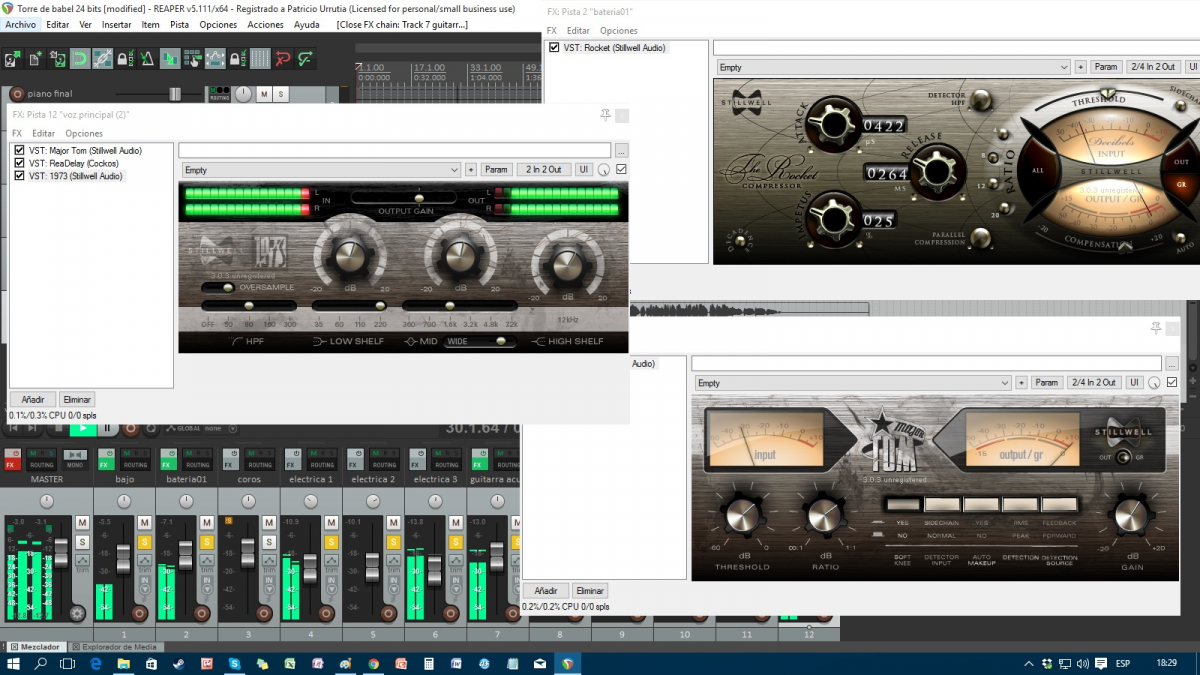Toggle the transport repeat loop button

tap(151, 428)
